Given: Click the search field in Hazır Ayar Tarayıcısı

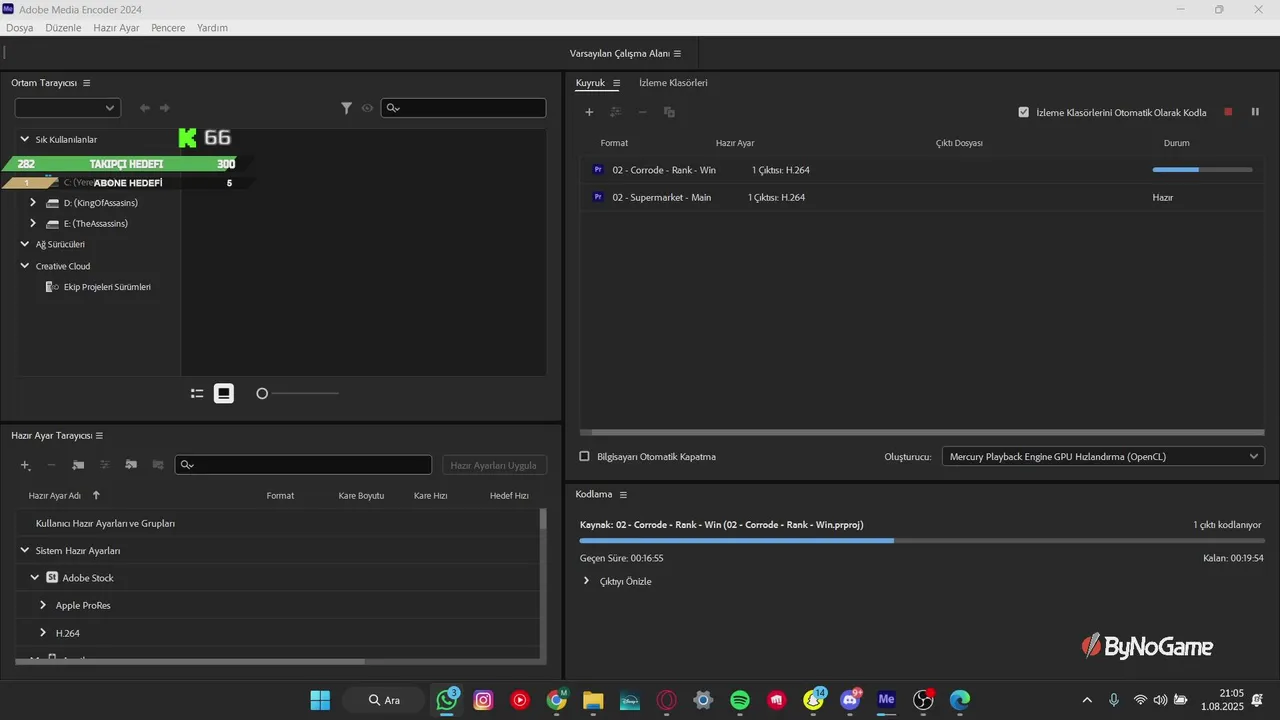Looking at the screenshot, I should (x=303, y=465).
